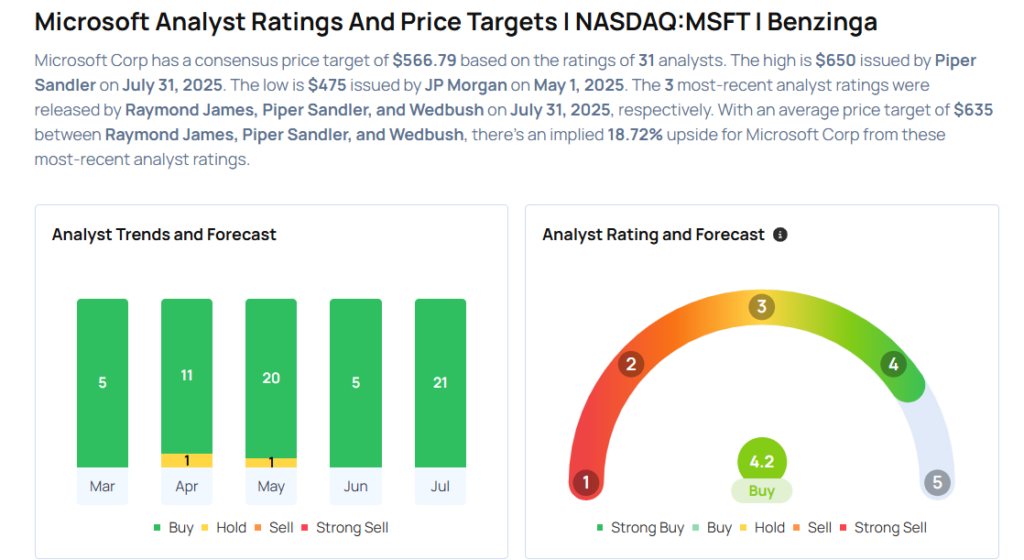Click gauge marker number 1
Image resolution: width=1024 pixels, height=560 pixels.
pos(585,483)
